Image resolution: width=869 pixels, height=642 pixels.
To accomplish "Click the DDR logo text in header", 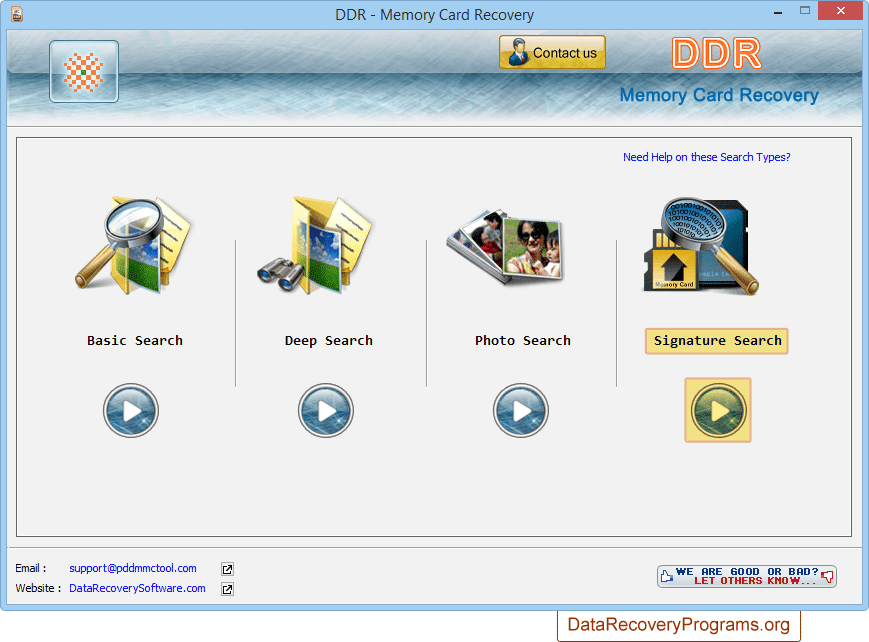I will [x=717, y=53].
